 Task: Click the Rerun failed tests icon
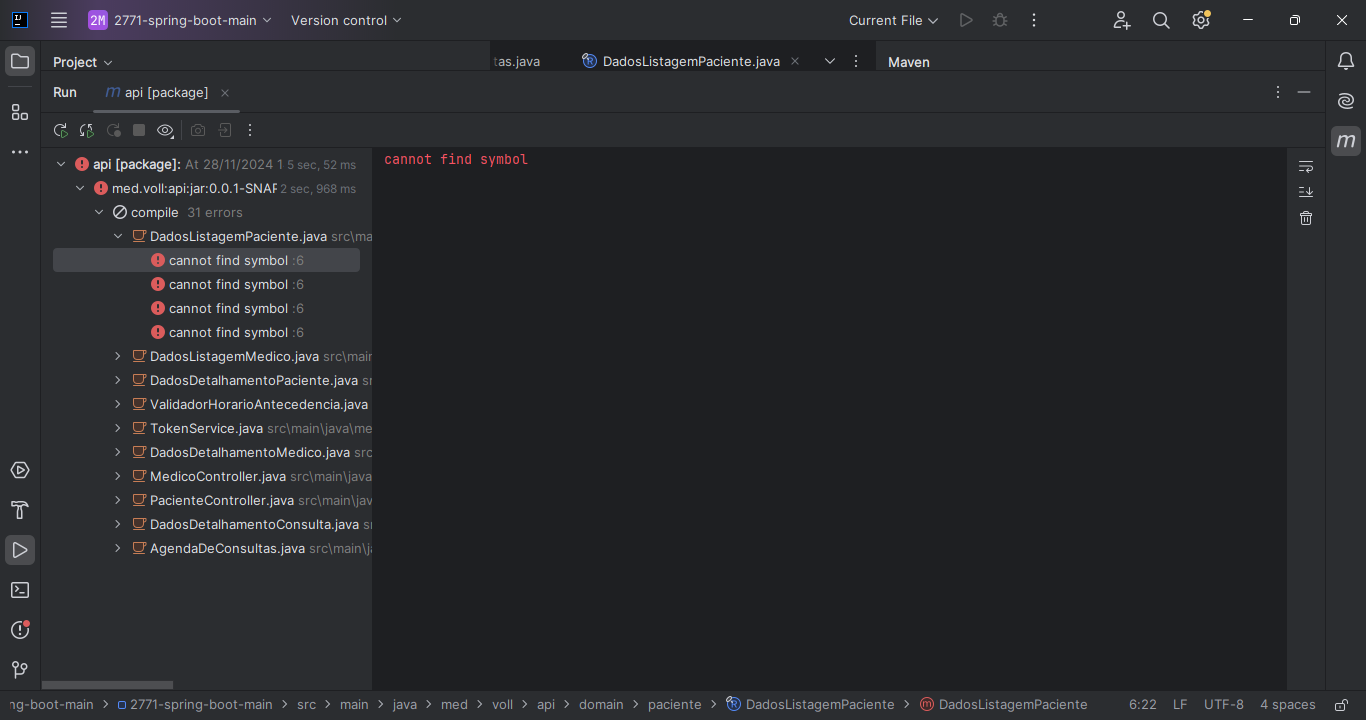click(x=87, y=130)
